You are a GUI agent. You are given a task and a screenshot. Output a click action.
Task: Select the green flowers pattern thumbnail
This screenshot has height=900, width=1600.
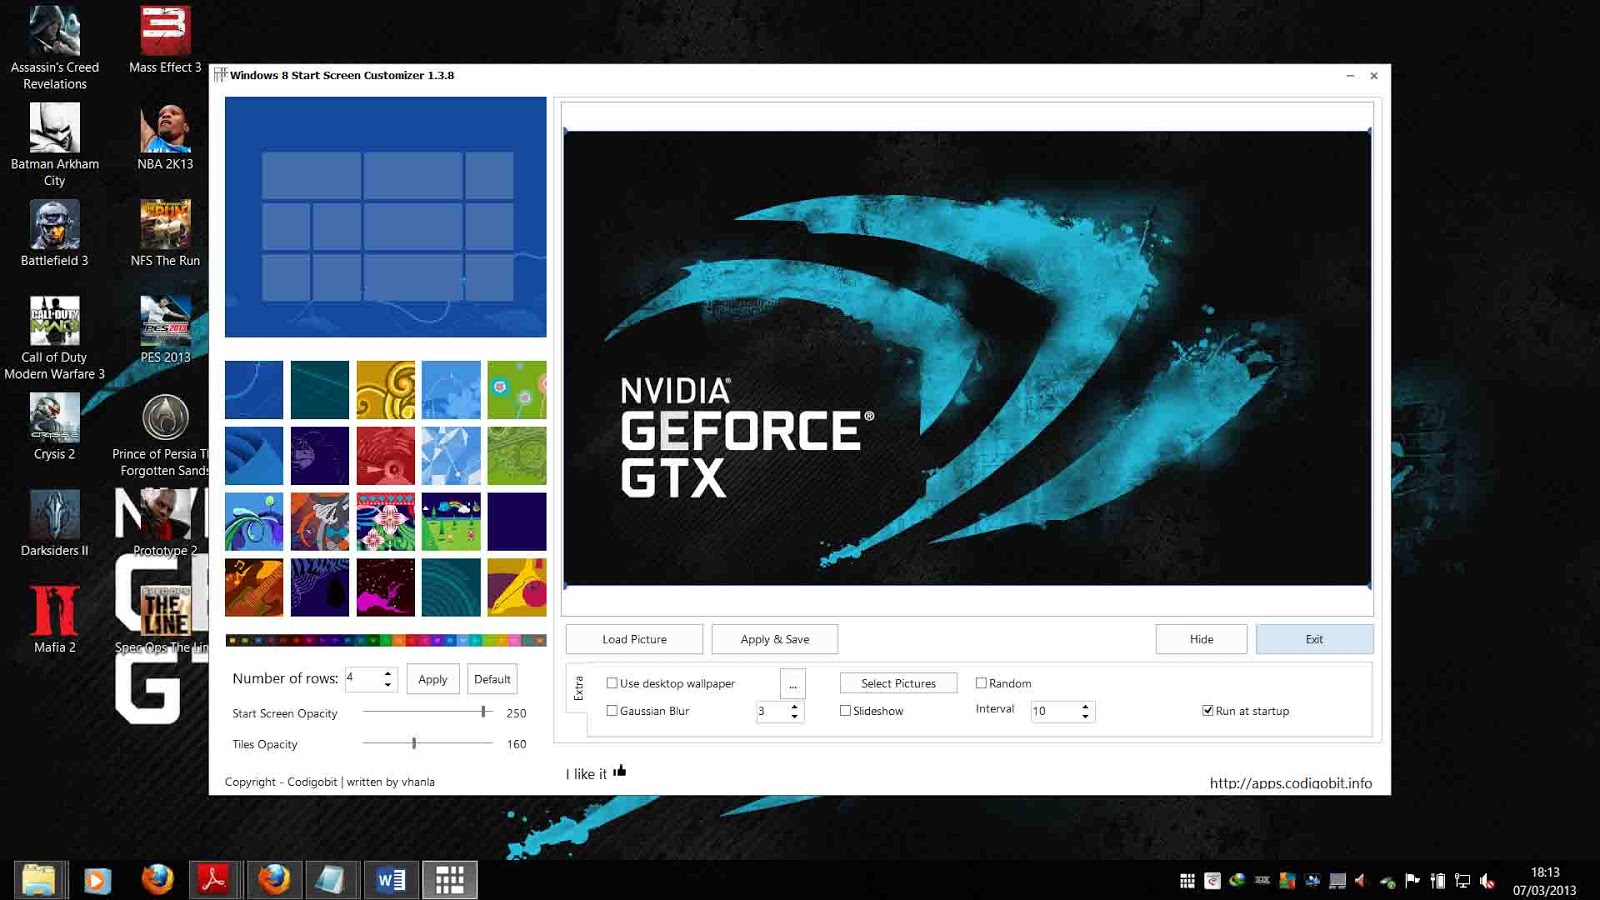[x=517, y=390]
